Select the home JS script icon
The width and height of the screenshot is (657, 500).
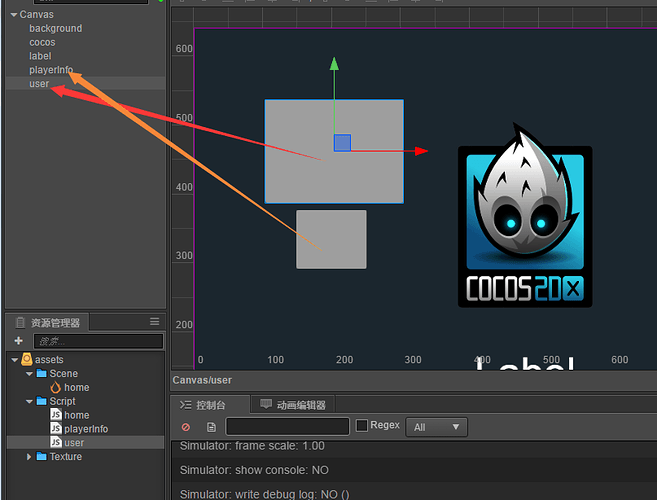(x=56, y=415)
